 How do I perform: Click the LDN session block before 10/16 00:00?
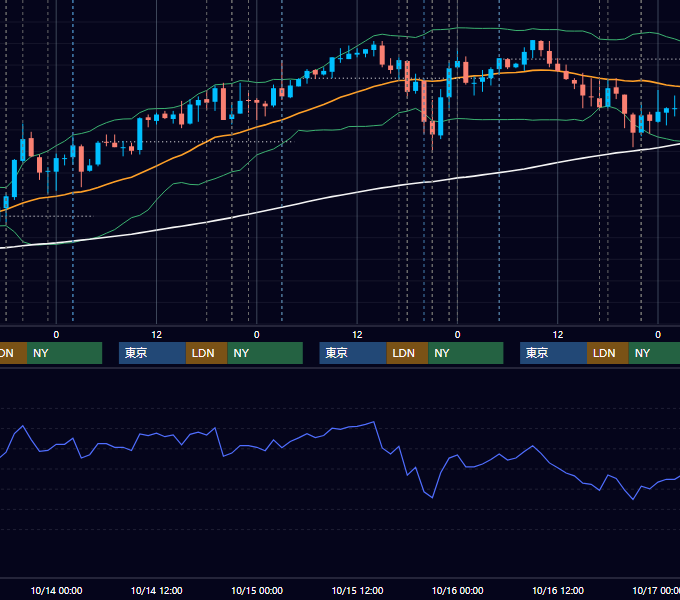407,353
